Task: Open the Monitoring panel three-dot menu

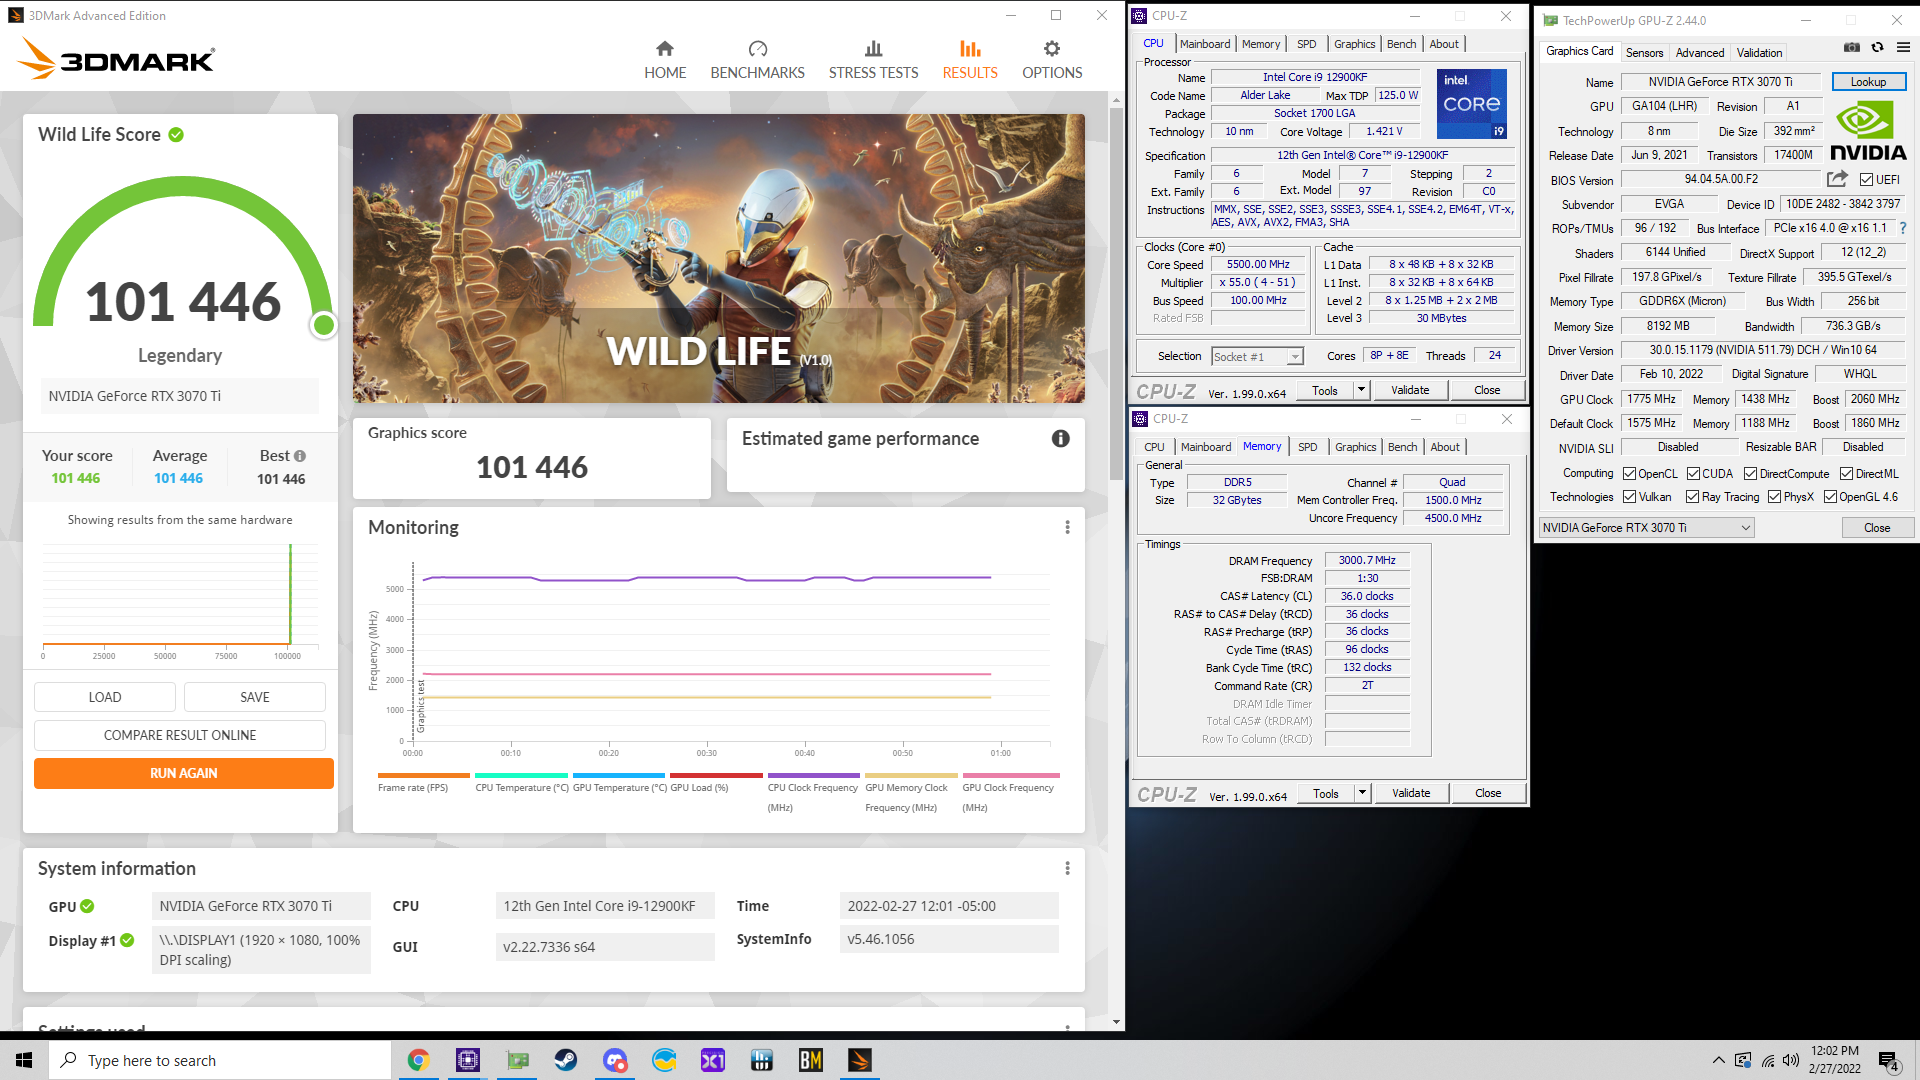Action: click(1067, 527)
